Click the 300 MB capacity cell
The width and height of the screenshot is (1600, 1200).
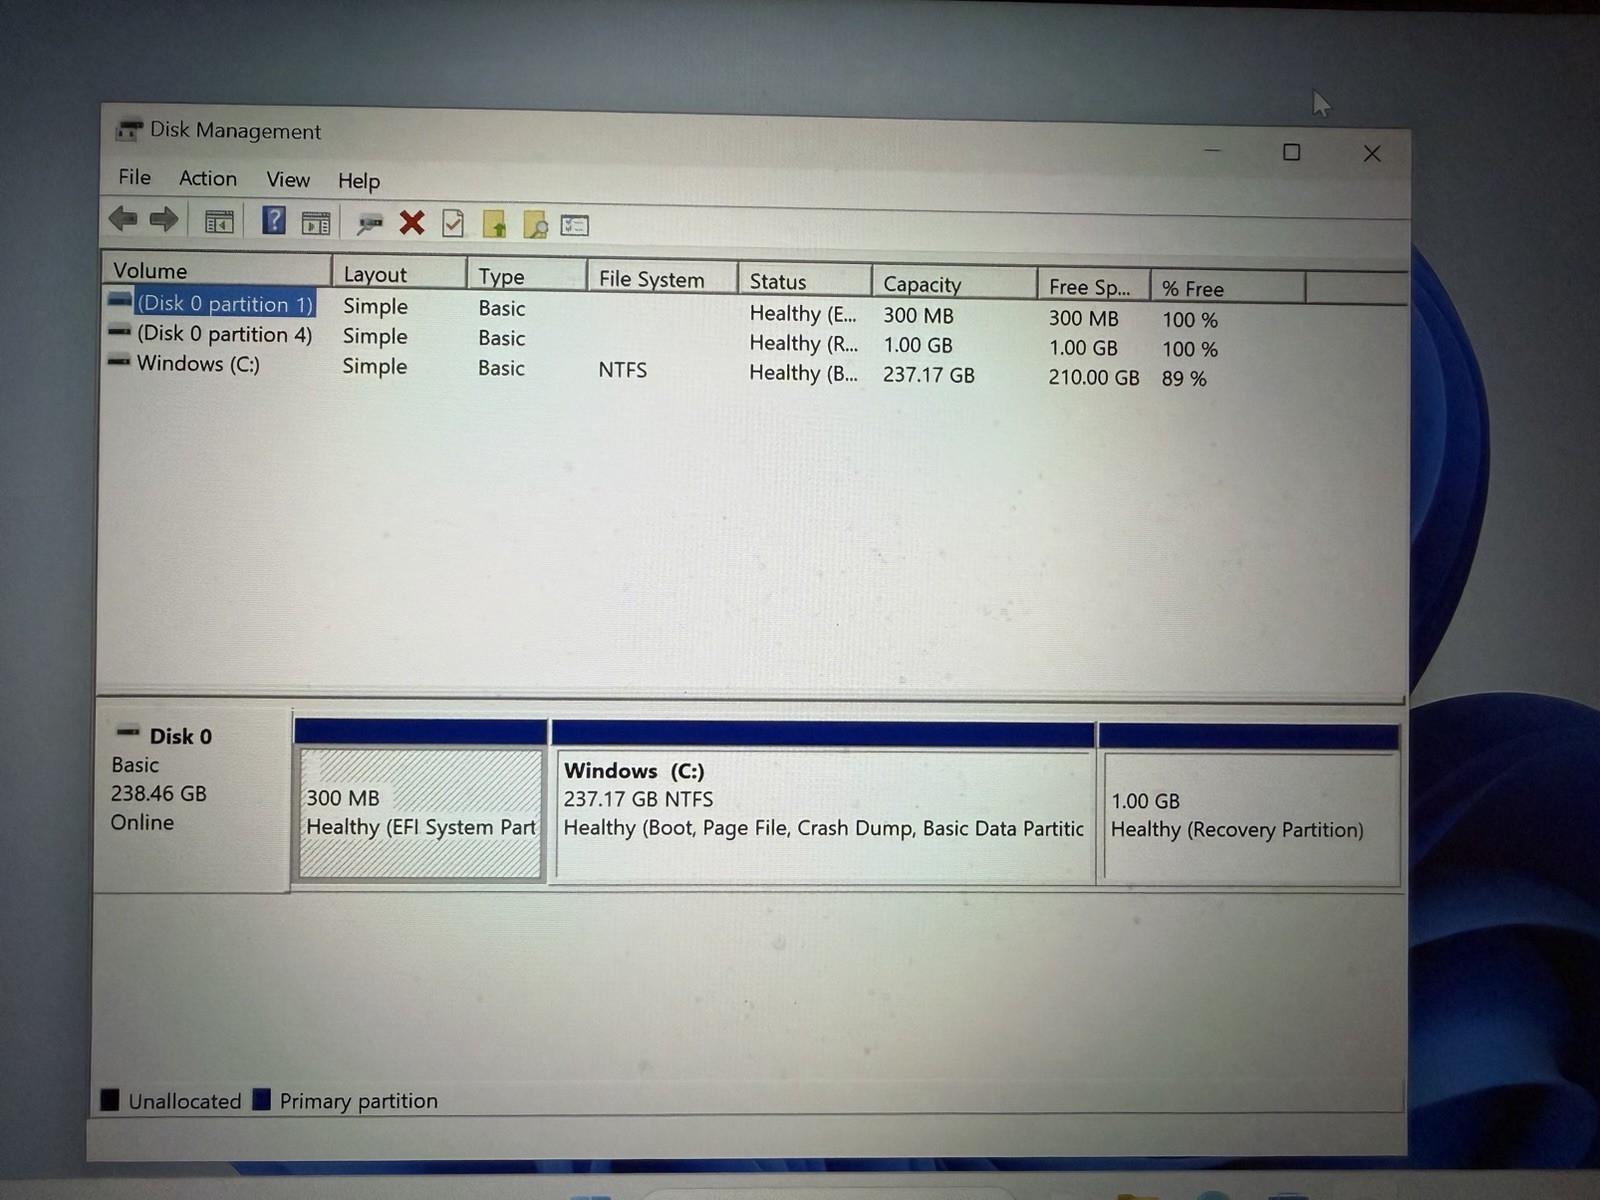918,316
